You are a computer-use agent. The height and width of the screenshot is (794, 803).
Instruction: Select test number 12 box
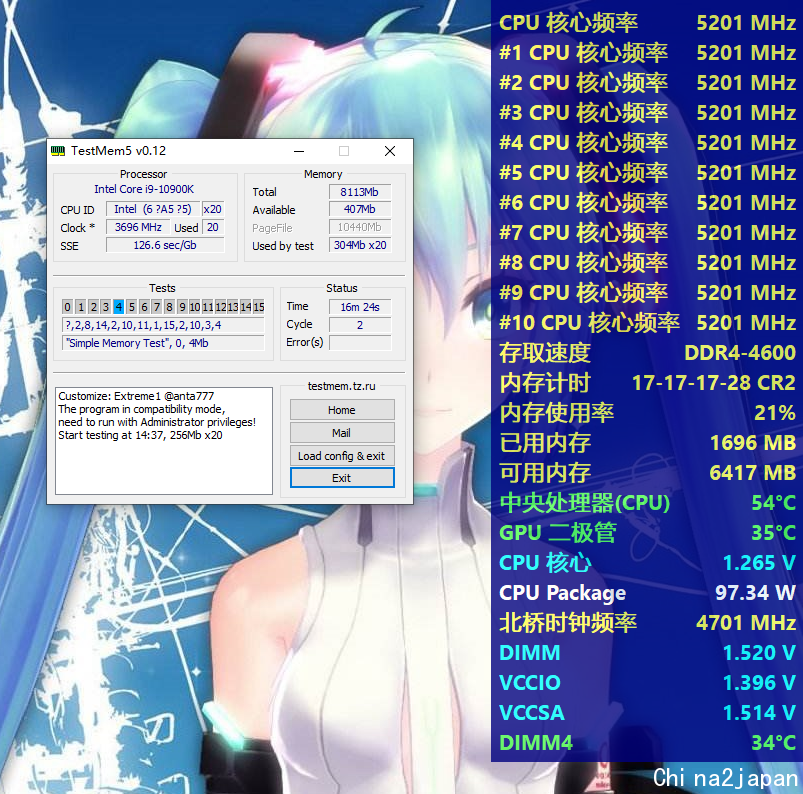pos(220,307)
